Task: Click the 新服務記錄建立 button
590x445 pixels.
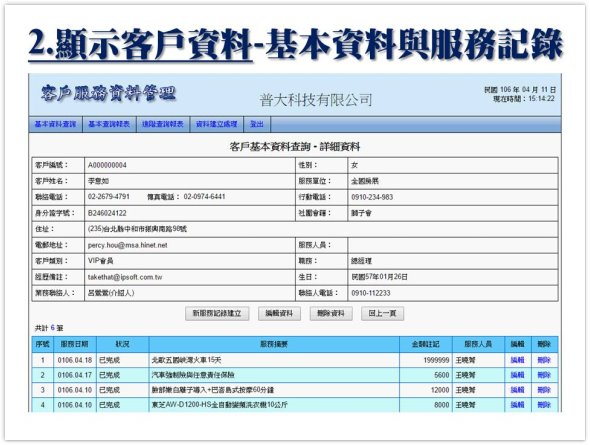Action: pos(217,313)
